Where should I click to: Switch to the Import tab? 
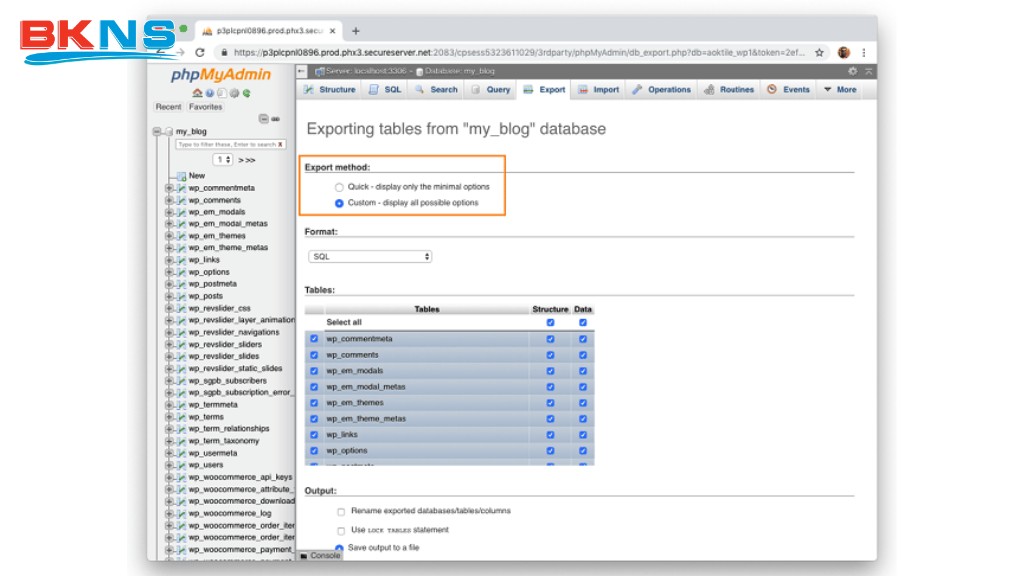[597, 90]
